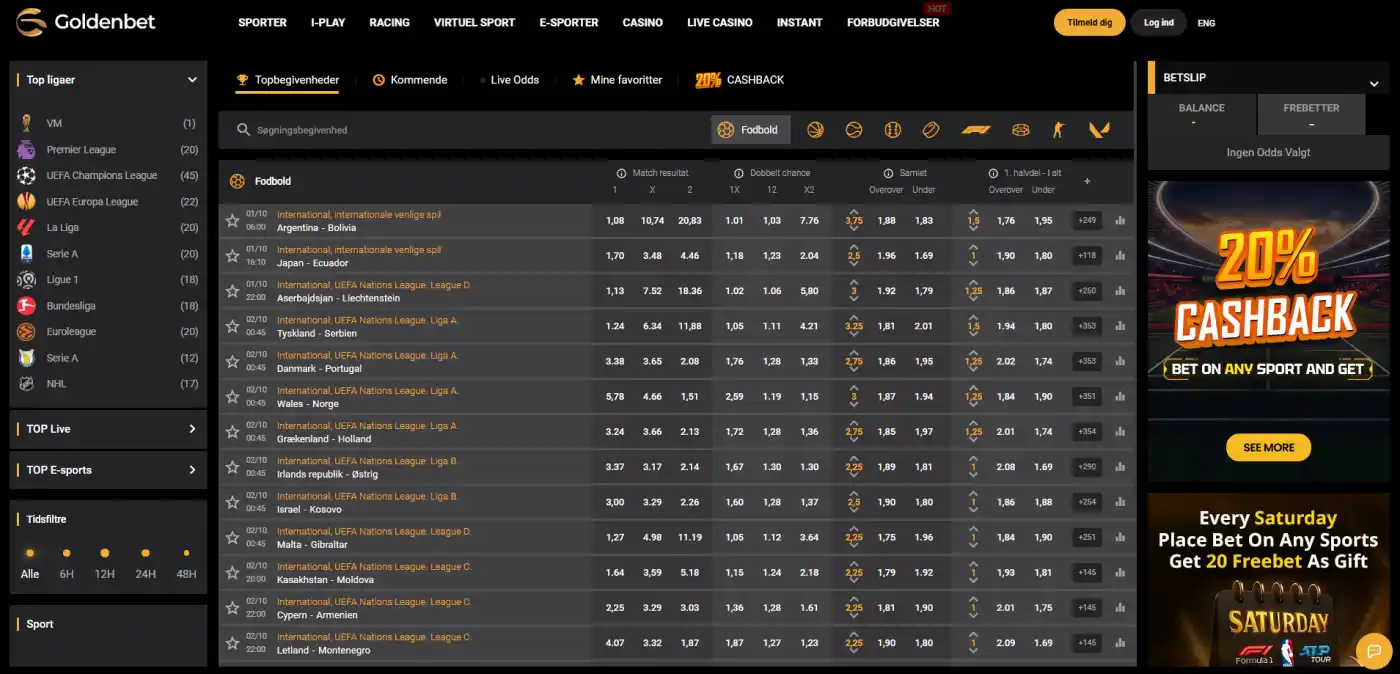The image size is (1400, 674).
Task: Favorite the Letland - Montenegro match
Action: coord(232,643)
